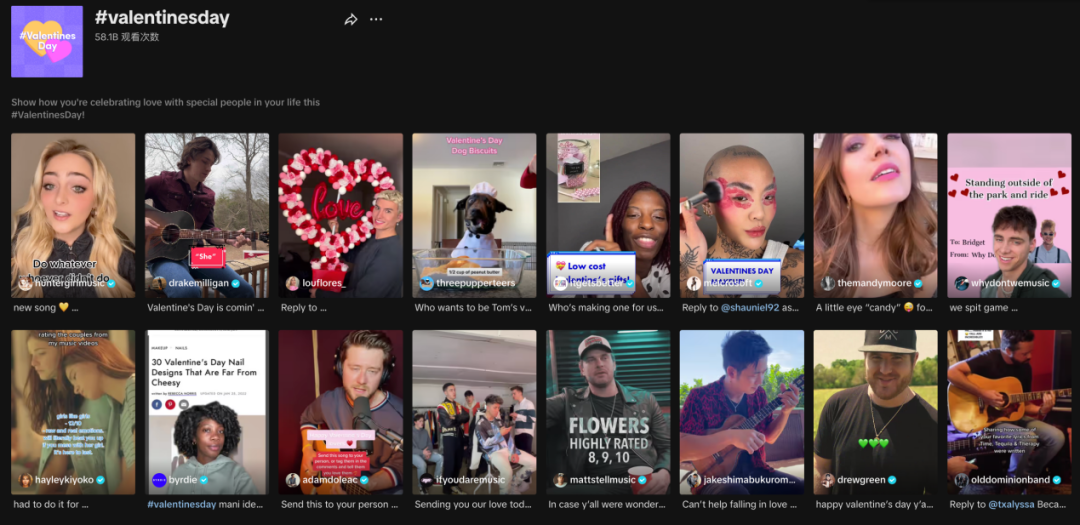Click the themandymoore username
This screenshot has width=1080, height=525.
pyautogui.click(x=874, y=283)
